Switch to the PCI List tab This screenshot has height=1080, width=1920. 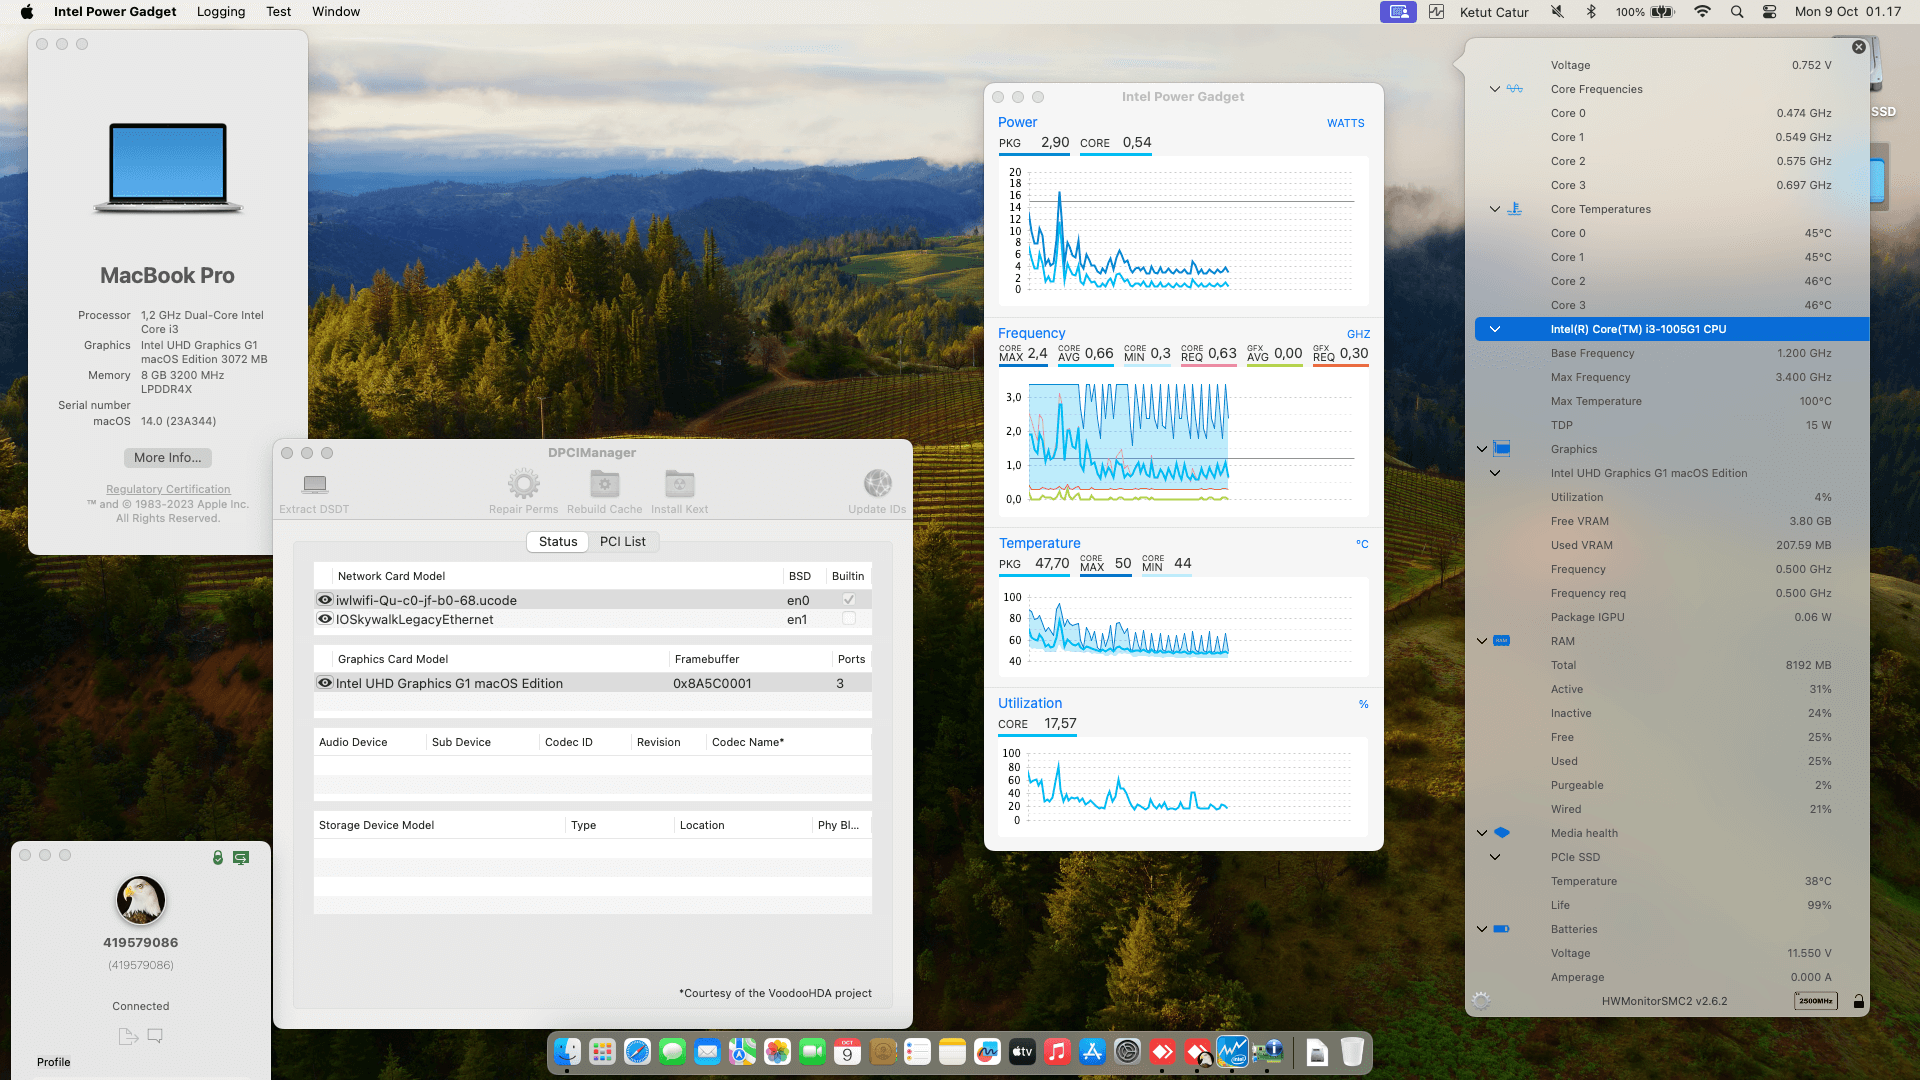click(x=622, y=542)
